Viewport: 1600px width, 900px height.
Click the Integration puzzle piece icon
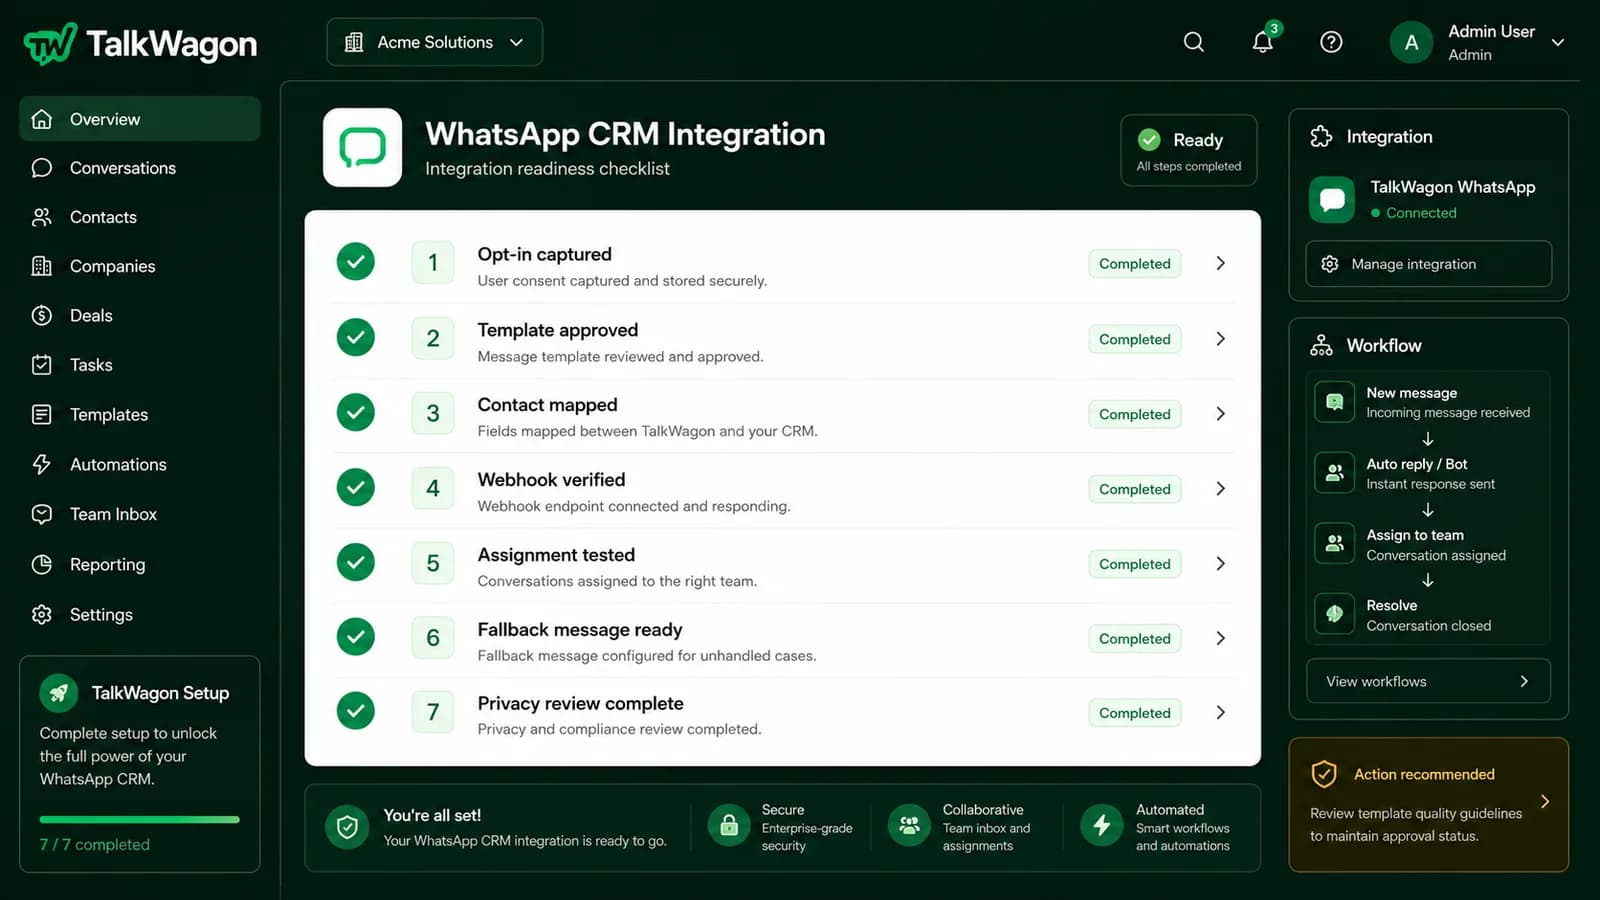click(x=1321, y=137)
